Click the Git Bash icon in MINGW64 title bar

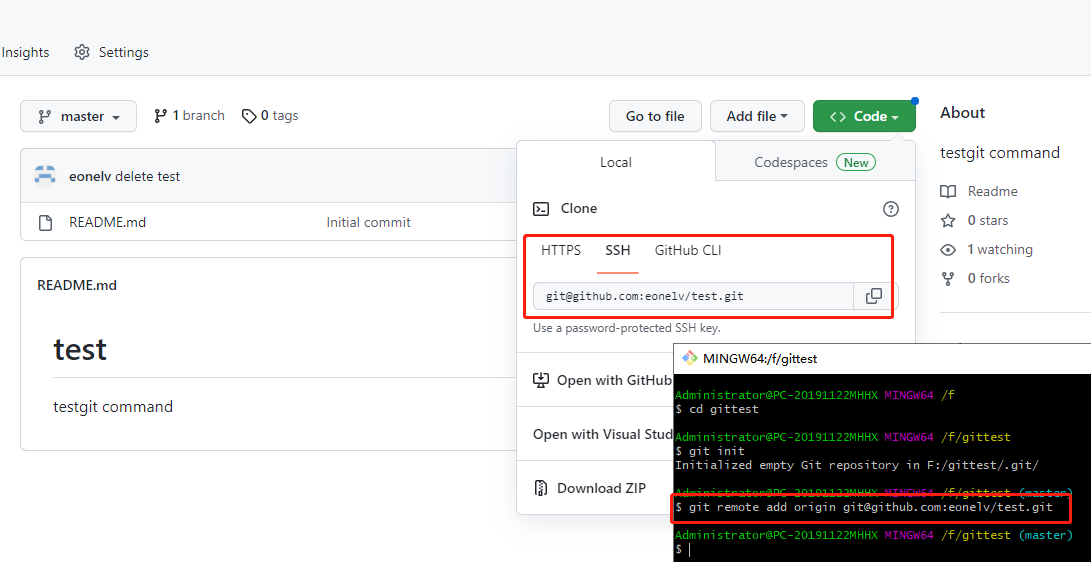click(690, 358)
